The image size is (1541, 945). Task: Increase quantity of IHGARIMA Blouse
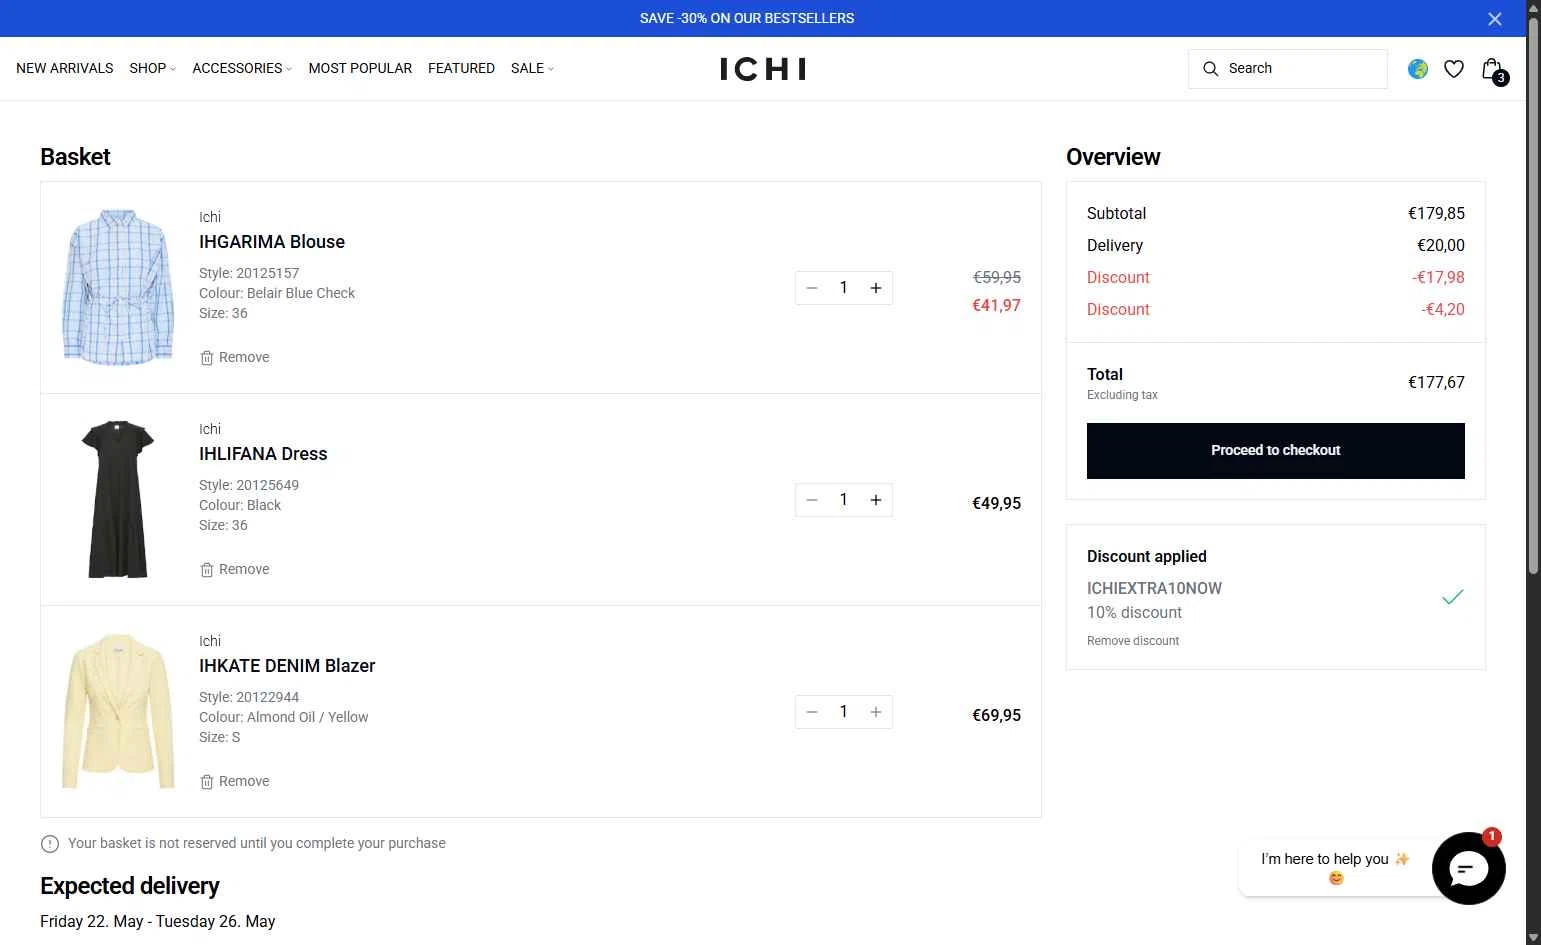(x=876, y=288)
